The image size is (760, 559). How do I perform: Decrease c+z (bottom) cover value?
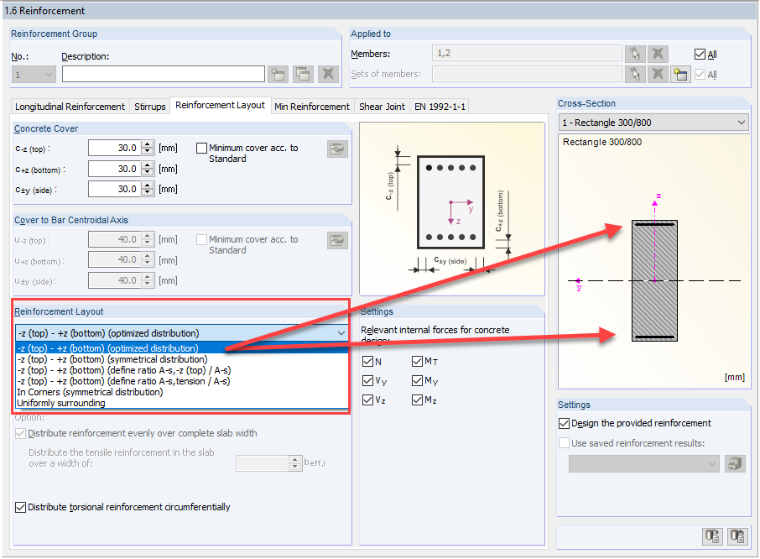(148, 173)
